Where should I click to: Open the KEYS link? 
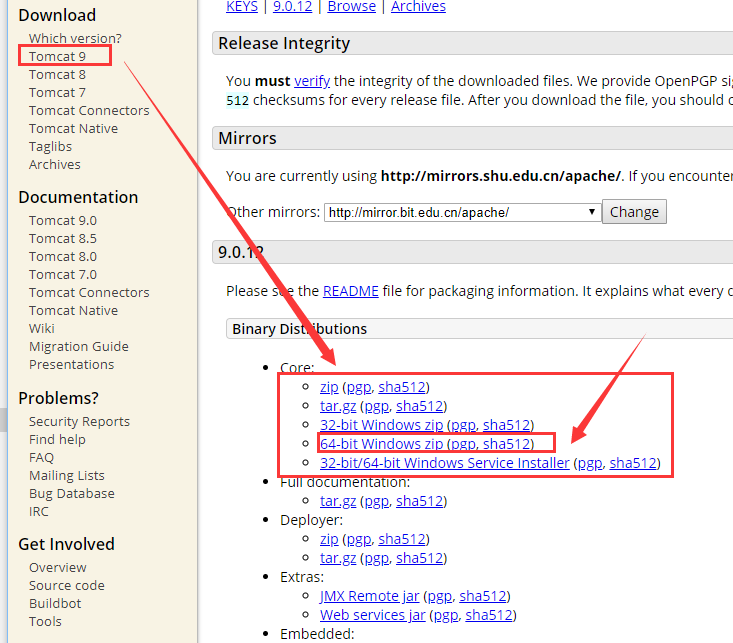[x=242, y=7]
